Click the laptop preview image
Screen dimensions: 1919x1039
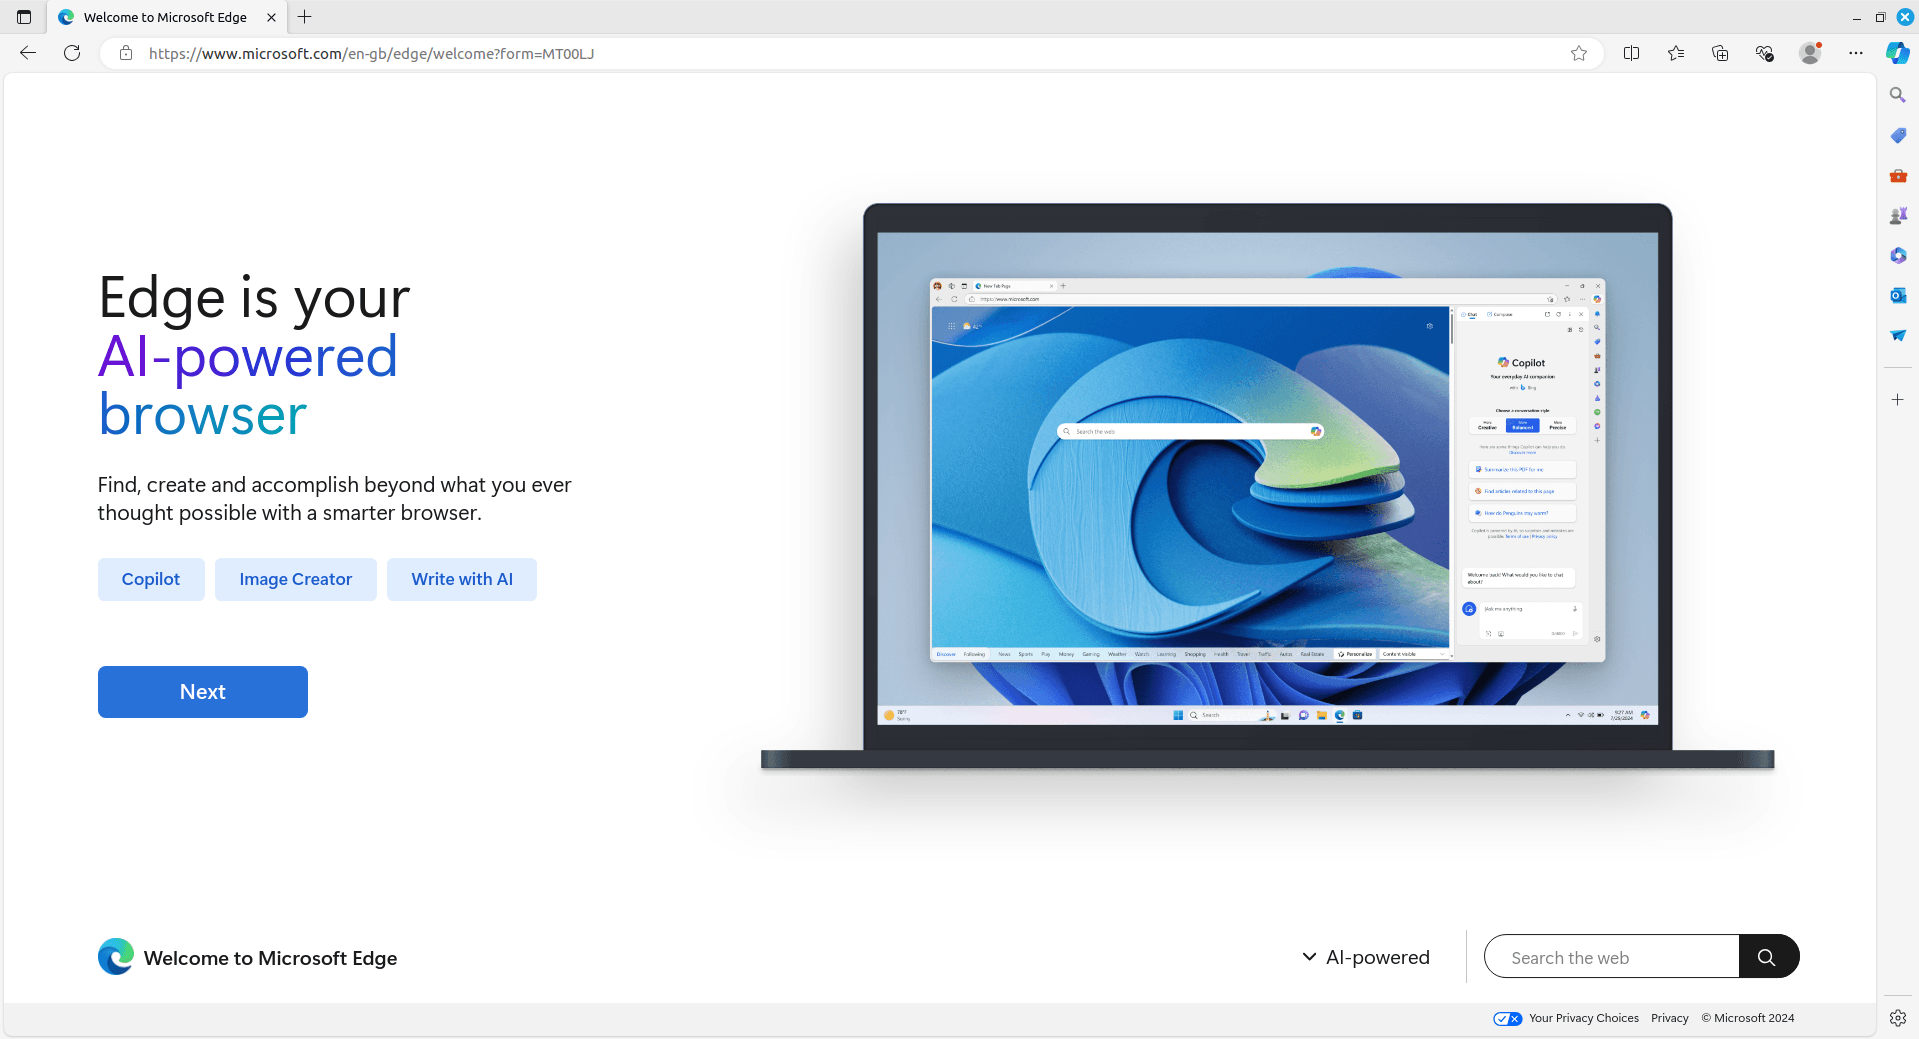tap(1267, 487)
